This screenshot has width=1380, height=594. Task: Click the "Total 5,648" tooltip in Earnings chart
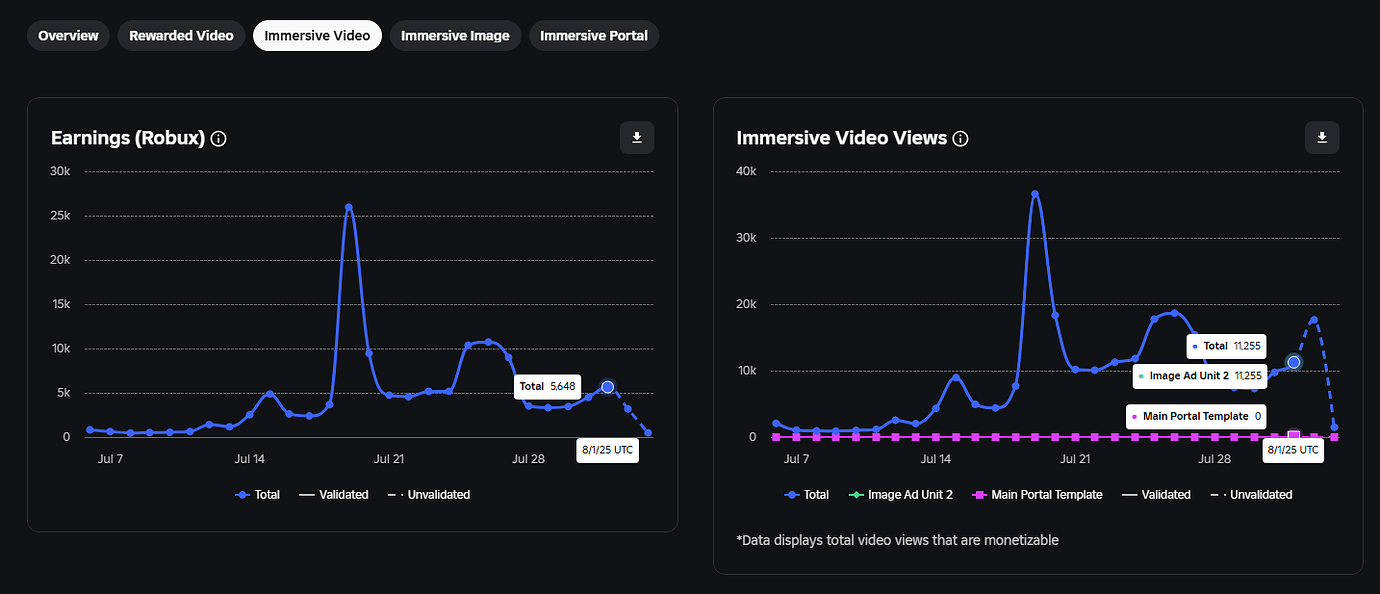546,386
